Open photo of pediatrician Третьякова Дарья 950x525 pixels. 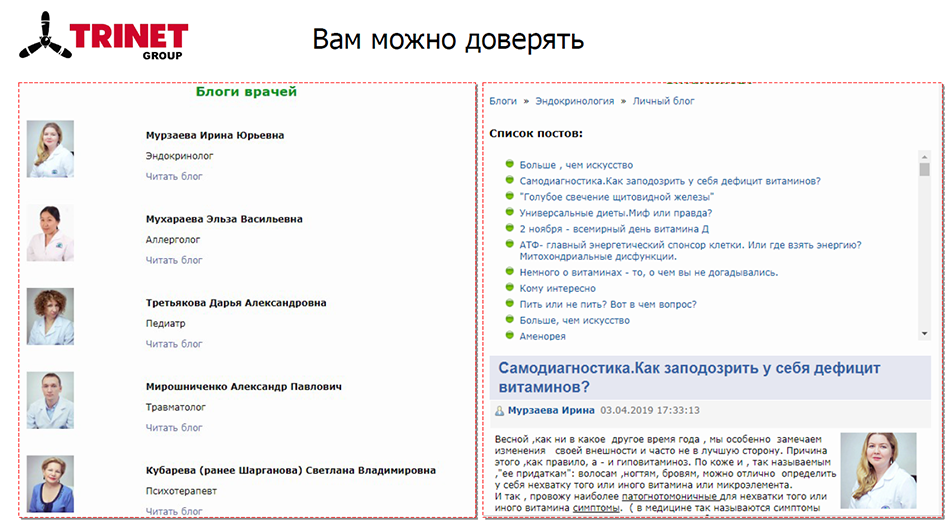coord(50,317)
